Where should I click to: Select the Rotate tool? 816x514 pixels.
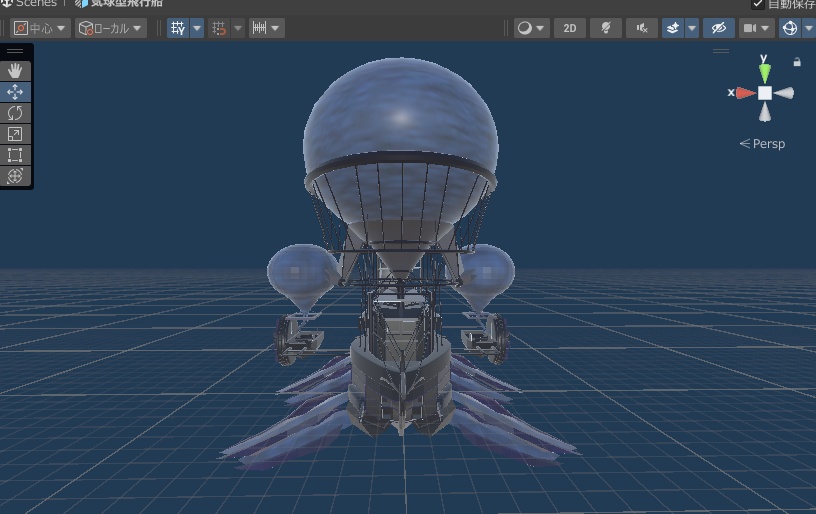(x=15, y=113)
